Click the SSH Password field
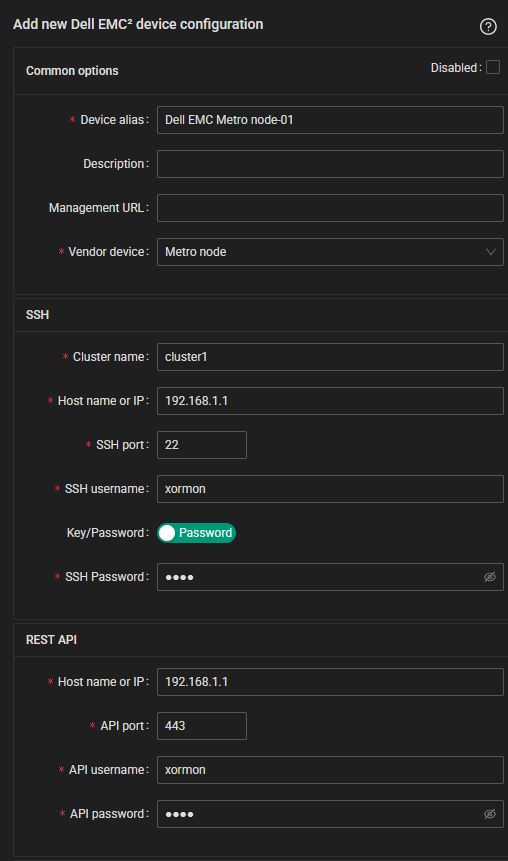 click(330, 577)
